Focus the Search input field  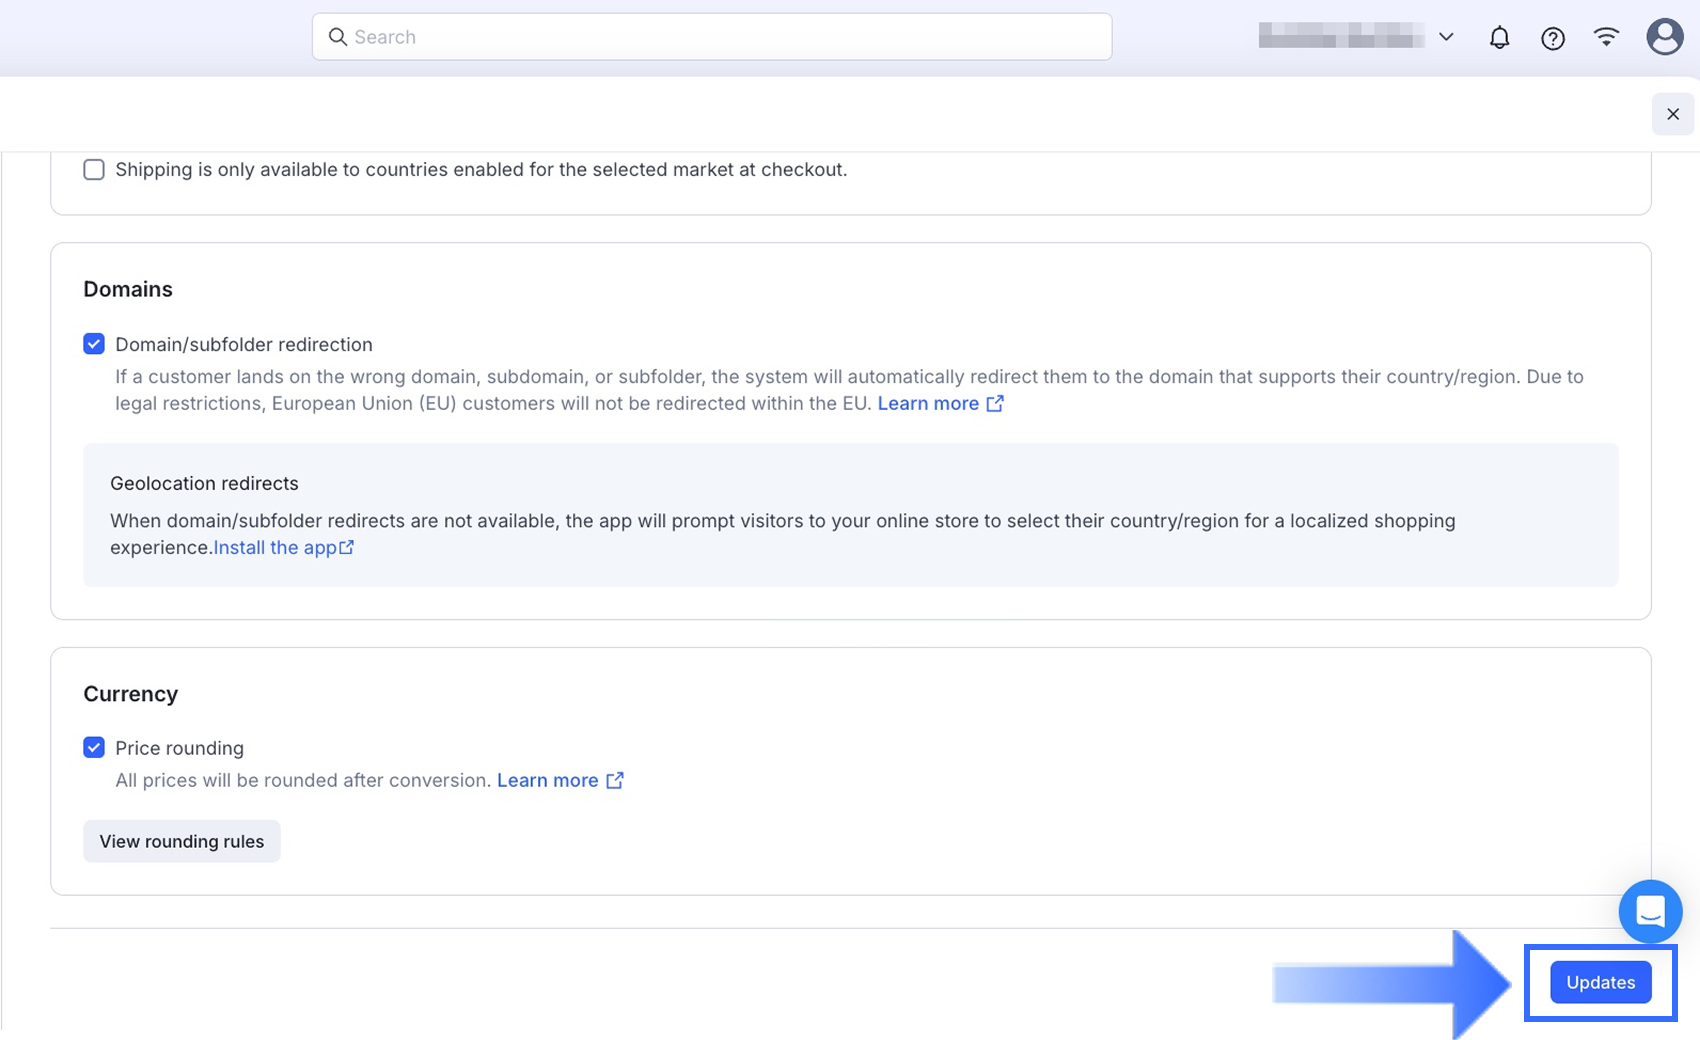720,37
